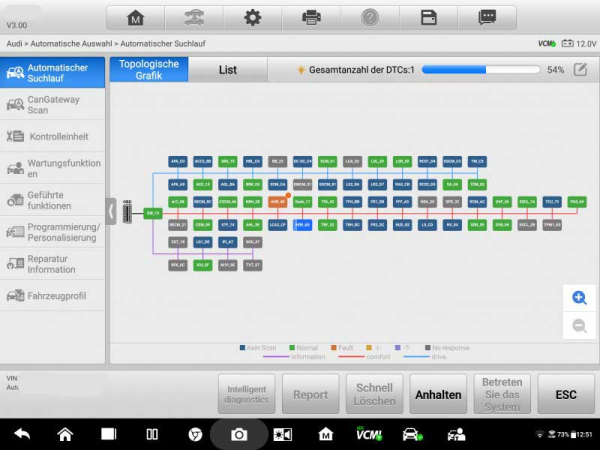
Task: Tap the camera screenshot icon in taskbar
Action: point(239,434)
